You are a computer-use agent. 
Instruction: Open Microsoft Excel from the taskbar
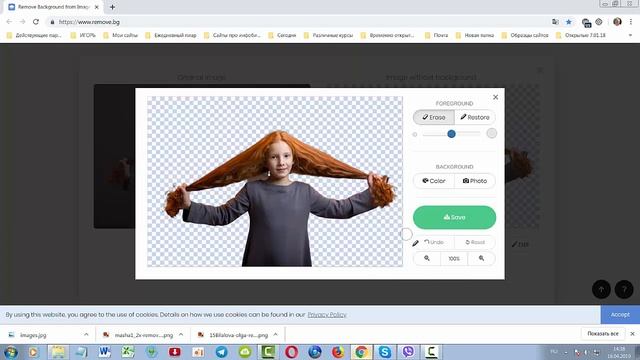click(x=128, y=352)
